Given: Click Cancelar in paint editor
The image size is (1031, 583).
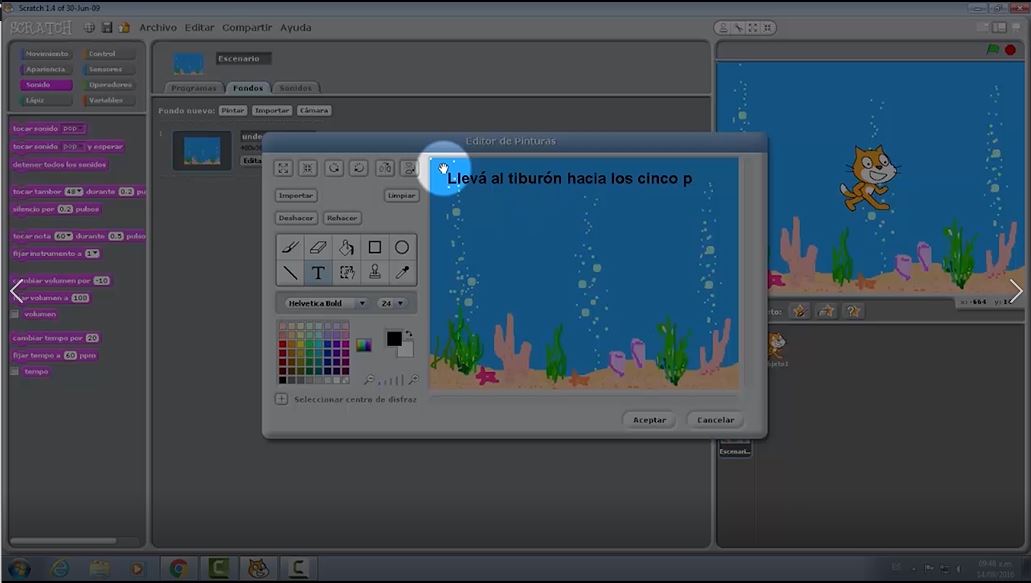Looking at the screenshot, I should pyautogui.click(x=715, y=419).
